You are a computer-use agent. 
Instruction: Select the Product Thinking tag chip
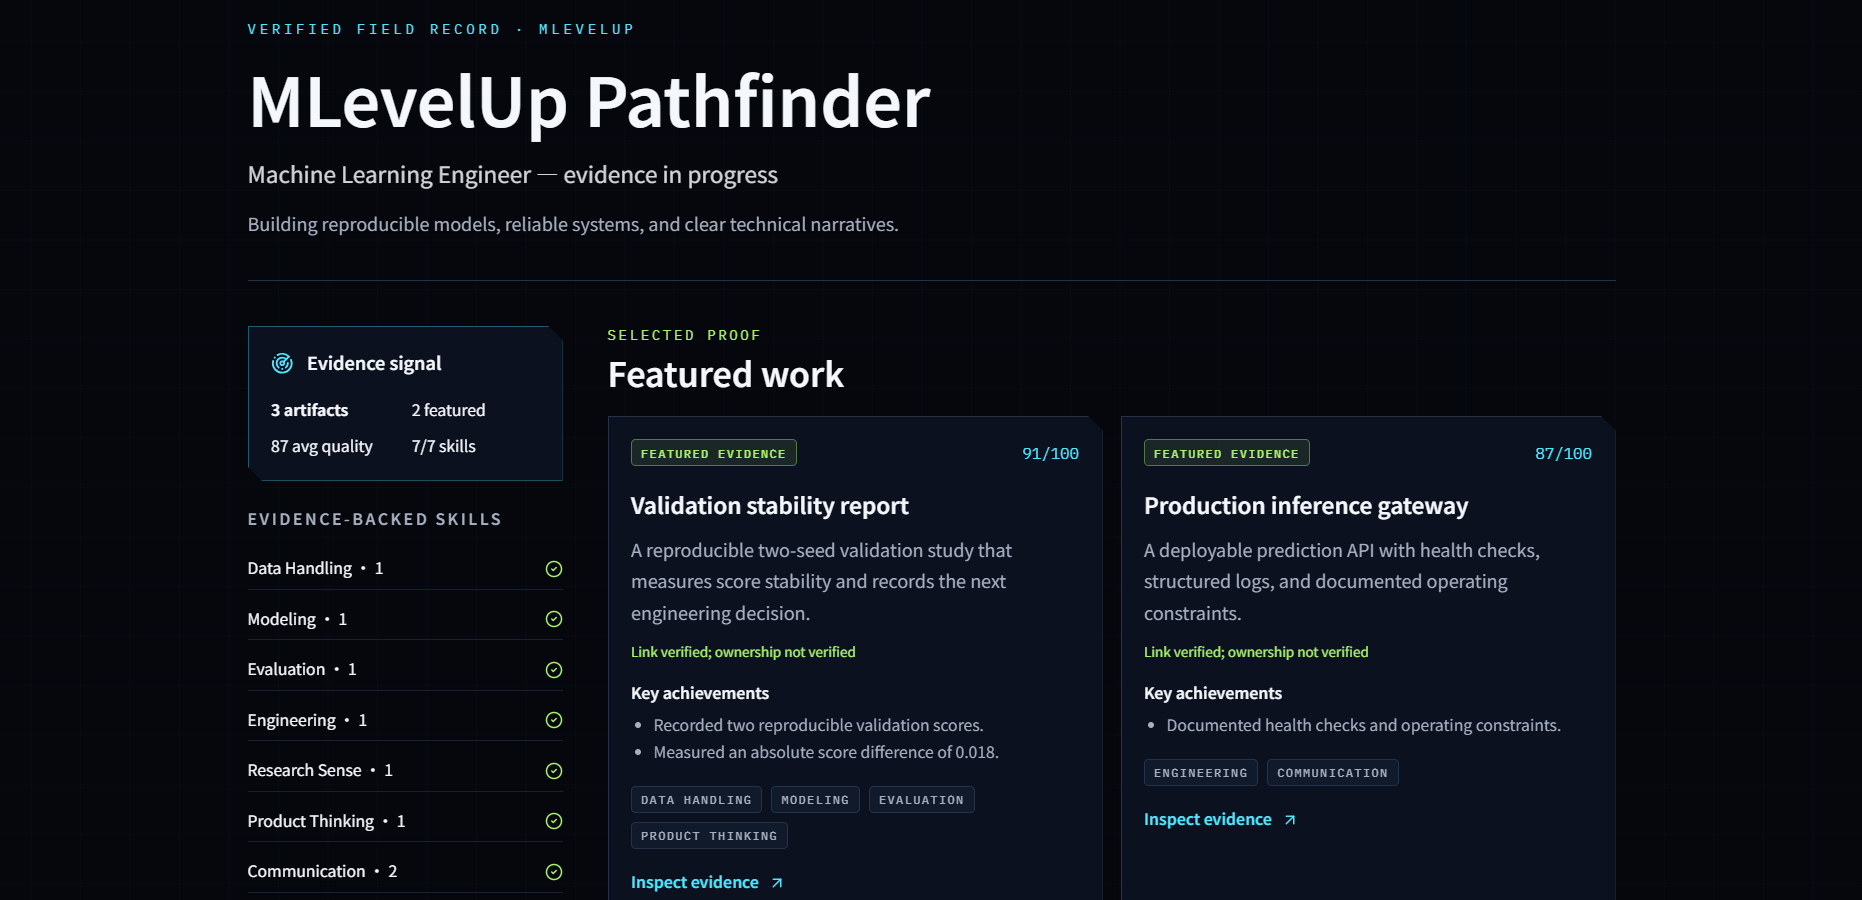point(709,836)
